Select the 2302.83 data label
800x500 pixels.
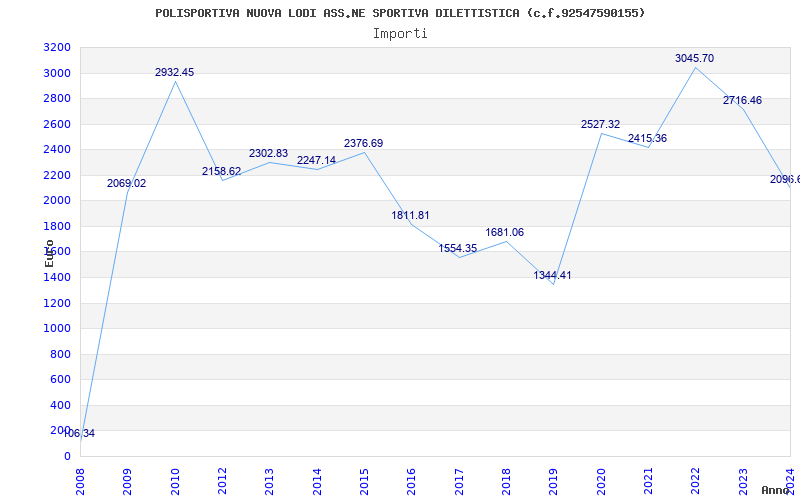(x=268, y=153)
